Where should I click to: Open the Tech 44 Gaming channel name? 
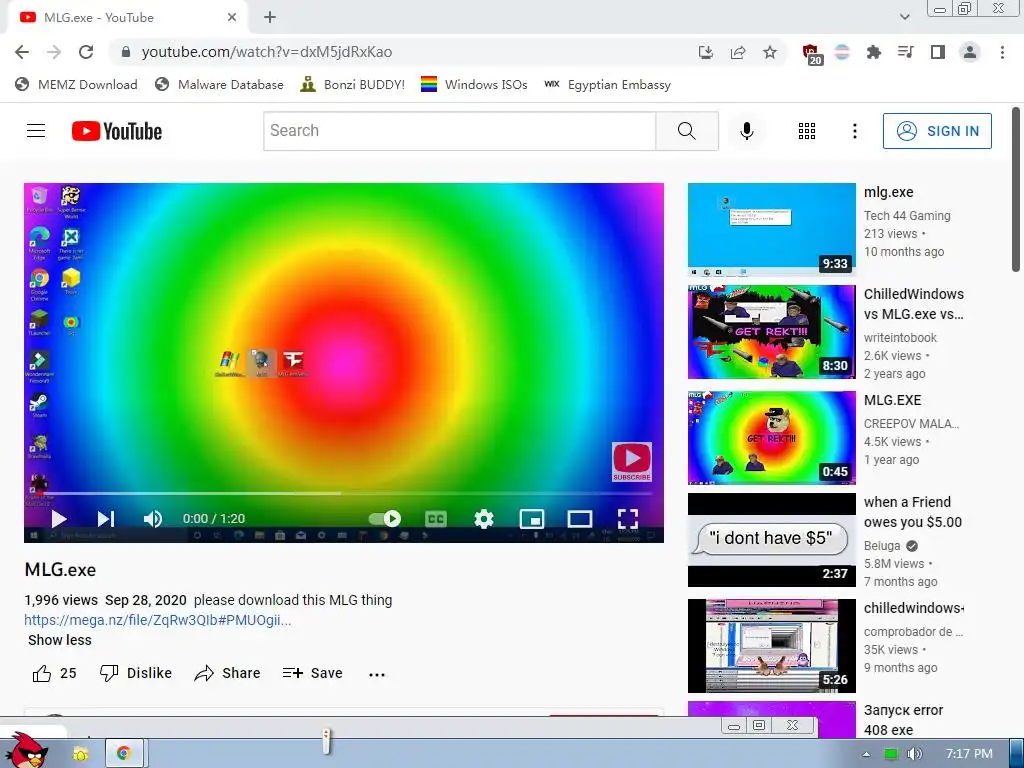coord(907,216)
